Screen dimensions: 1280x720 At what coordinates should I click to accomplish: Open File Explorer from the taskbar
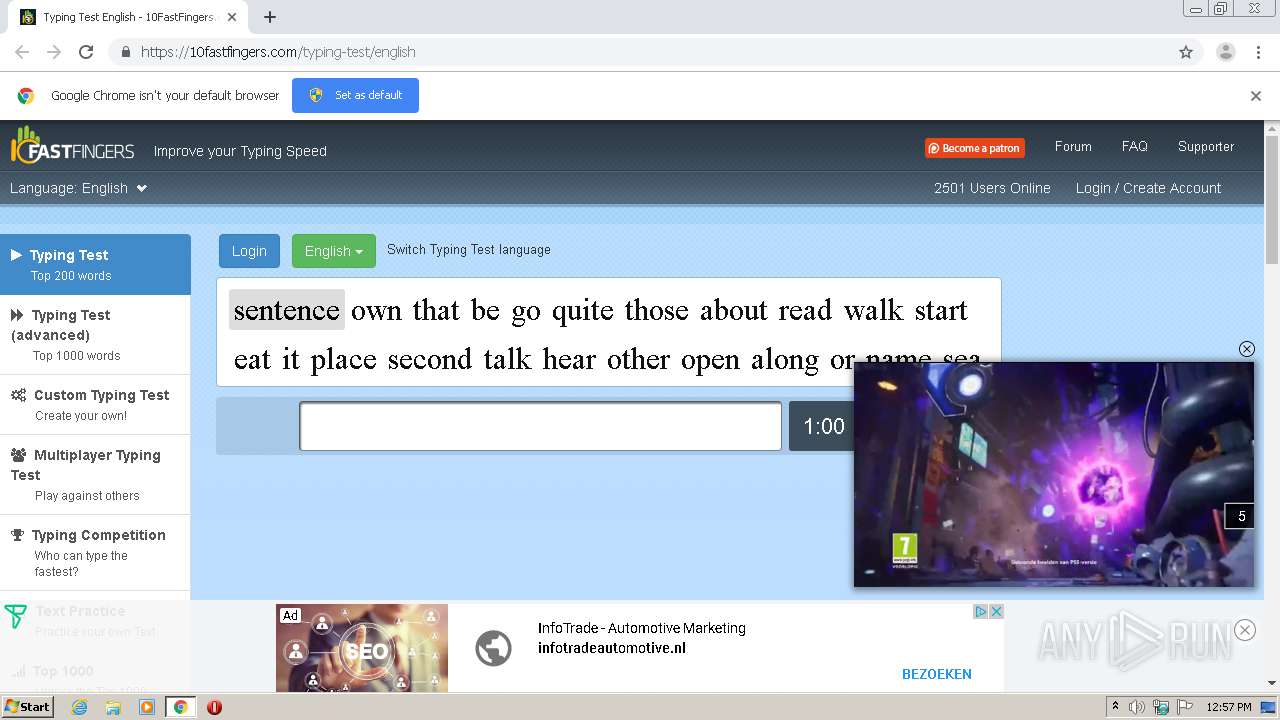[x=113, y=707]
